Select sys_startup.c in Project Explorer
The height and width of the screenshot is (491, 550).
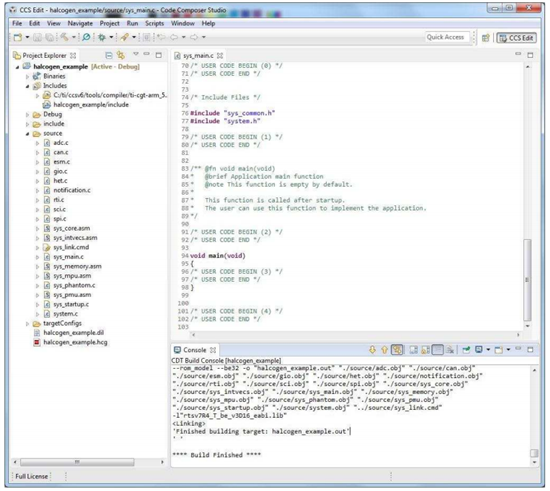71,304
